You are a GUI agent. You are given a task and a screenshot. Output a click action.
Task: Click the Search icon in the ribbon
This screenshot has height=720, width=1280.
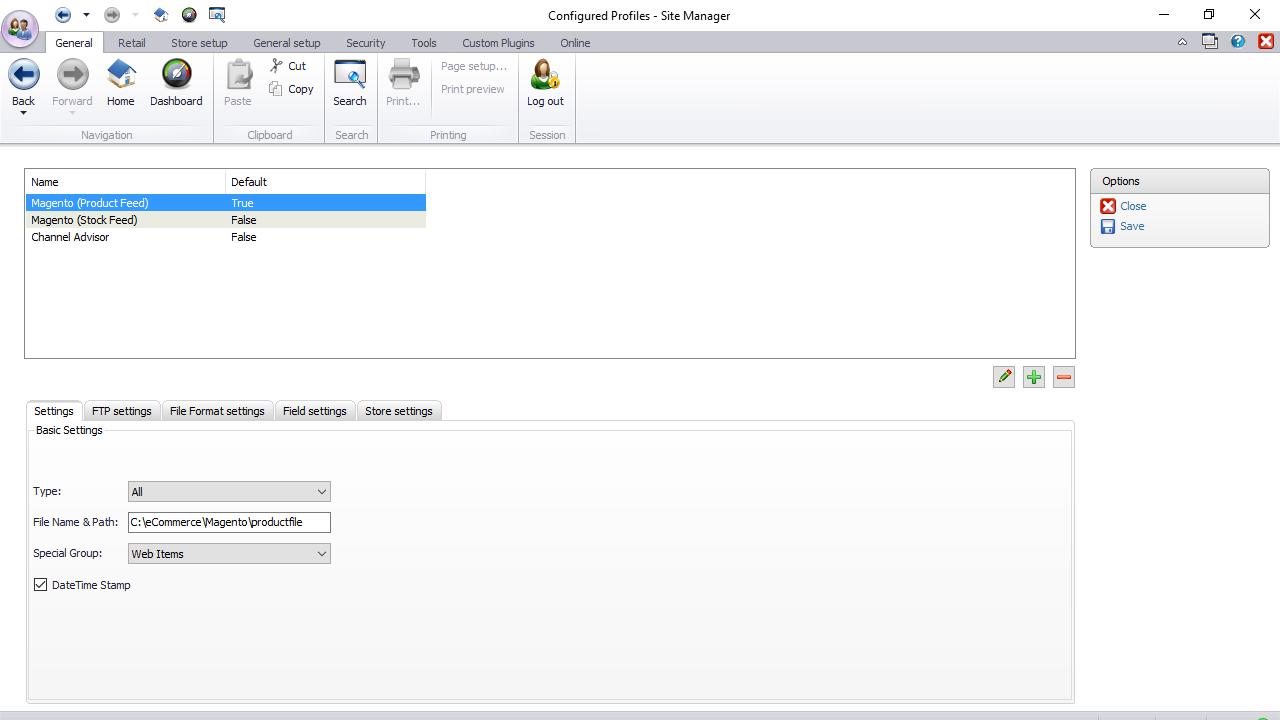(350, 76)
